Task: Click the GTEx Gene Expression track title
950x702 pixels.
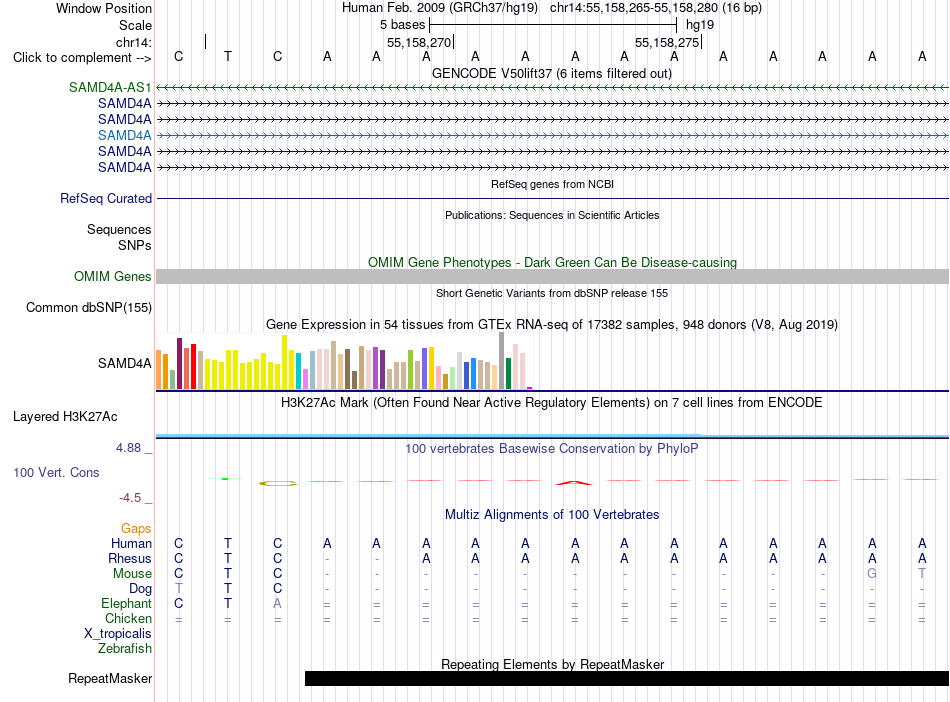Action: pos(552,324)
